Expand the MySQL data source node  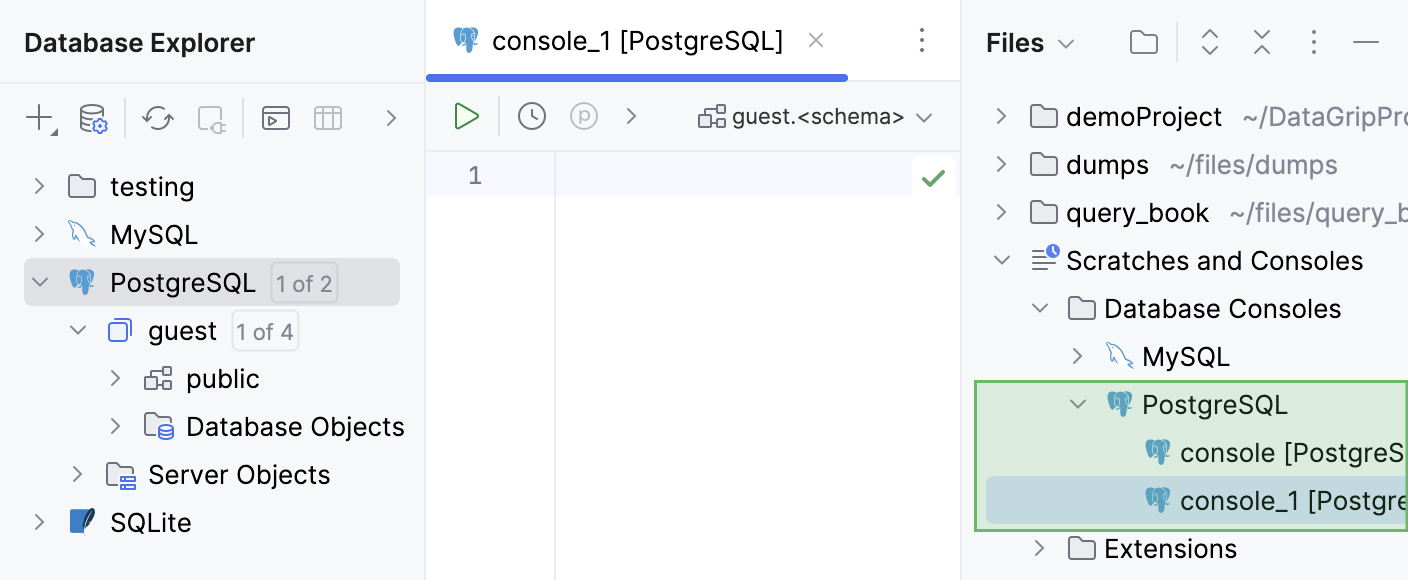click(x=39, y=235)
